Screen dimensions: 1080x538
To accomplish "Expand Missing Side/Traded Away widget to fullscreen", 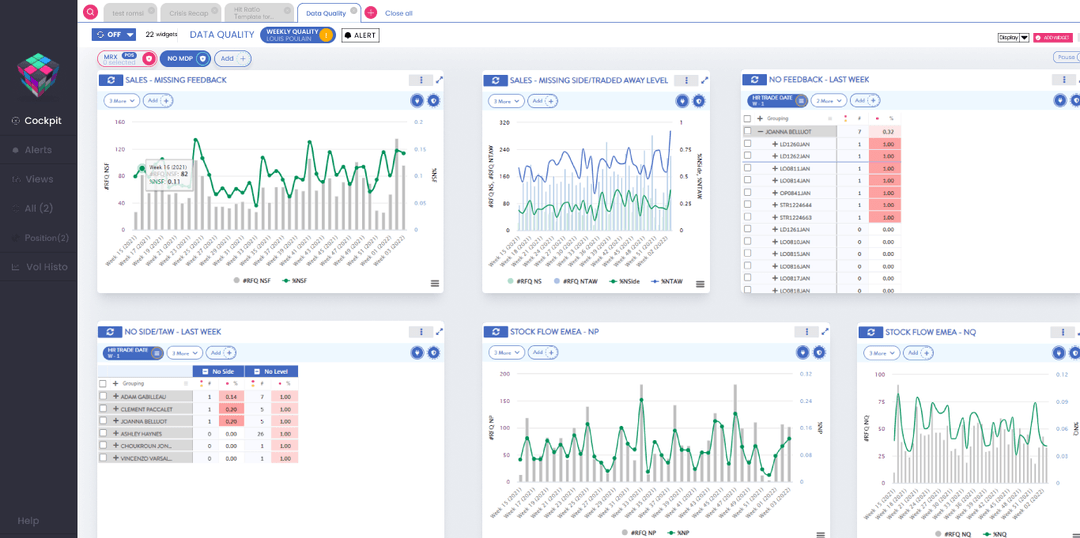I will [x=704, y=80].
